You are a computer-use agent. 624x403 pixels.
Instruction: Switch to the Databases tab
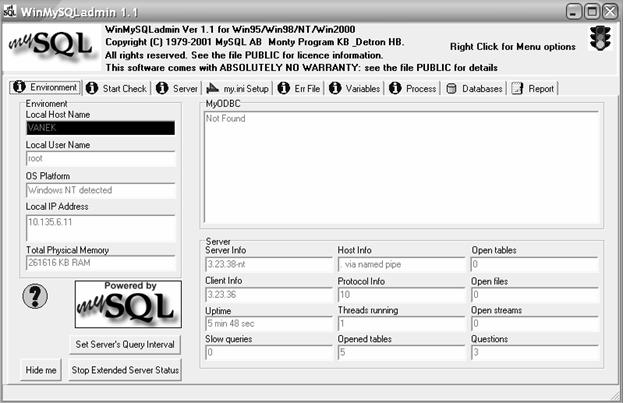[x=474, y=88]
